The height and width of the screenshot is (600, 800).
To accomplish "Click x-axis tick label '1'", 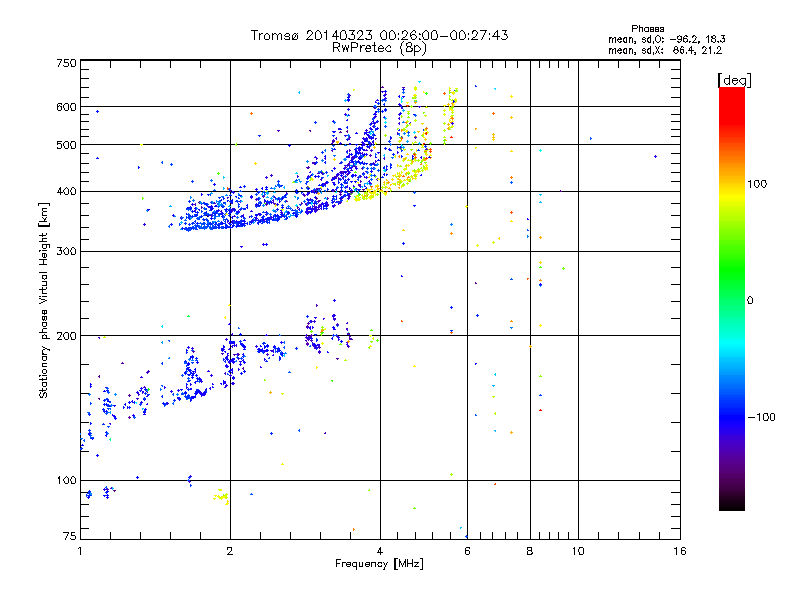I will click(80, 551).
